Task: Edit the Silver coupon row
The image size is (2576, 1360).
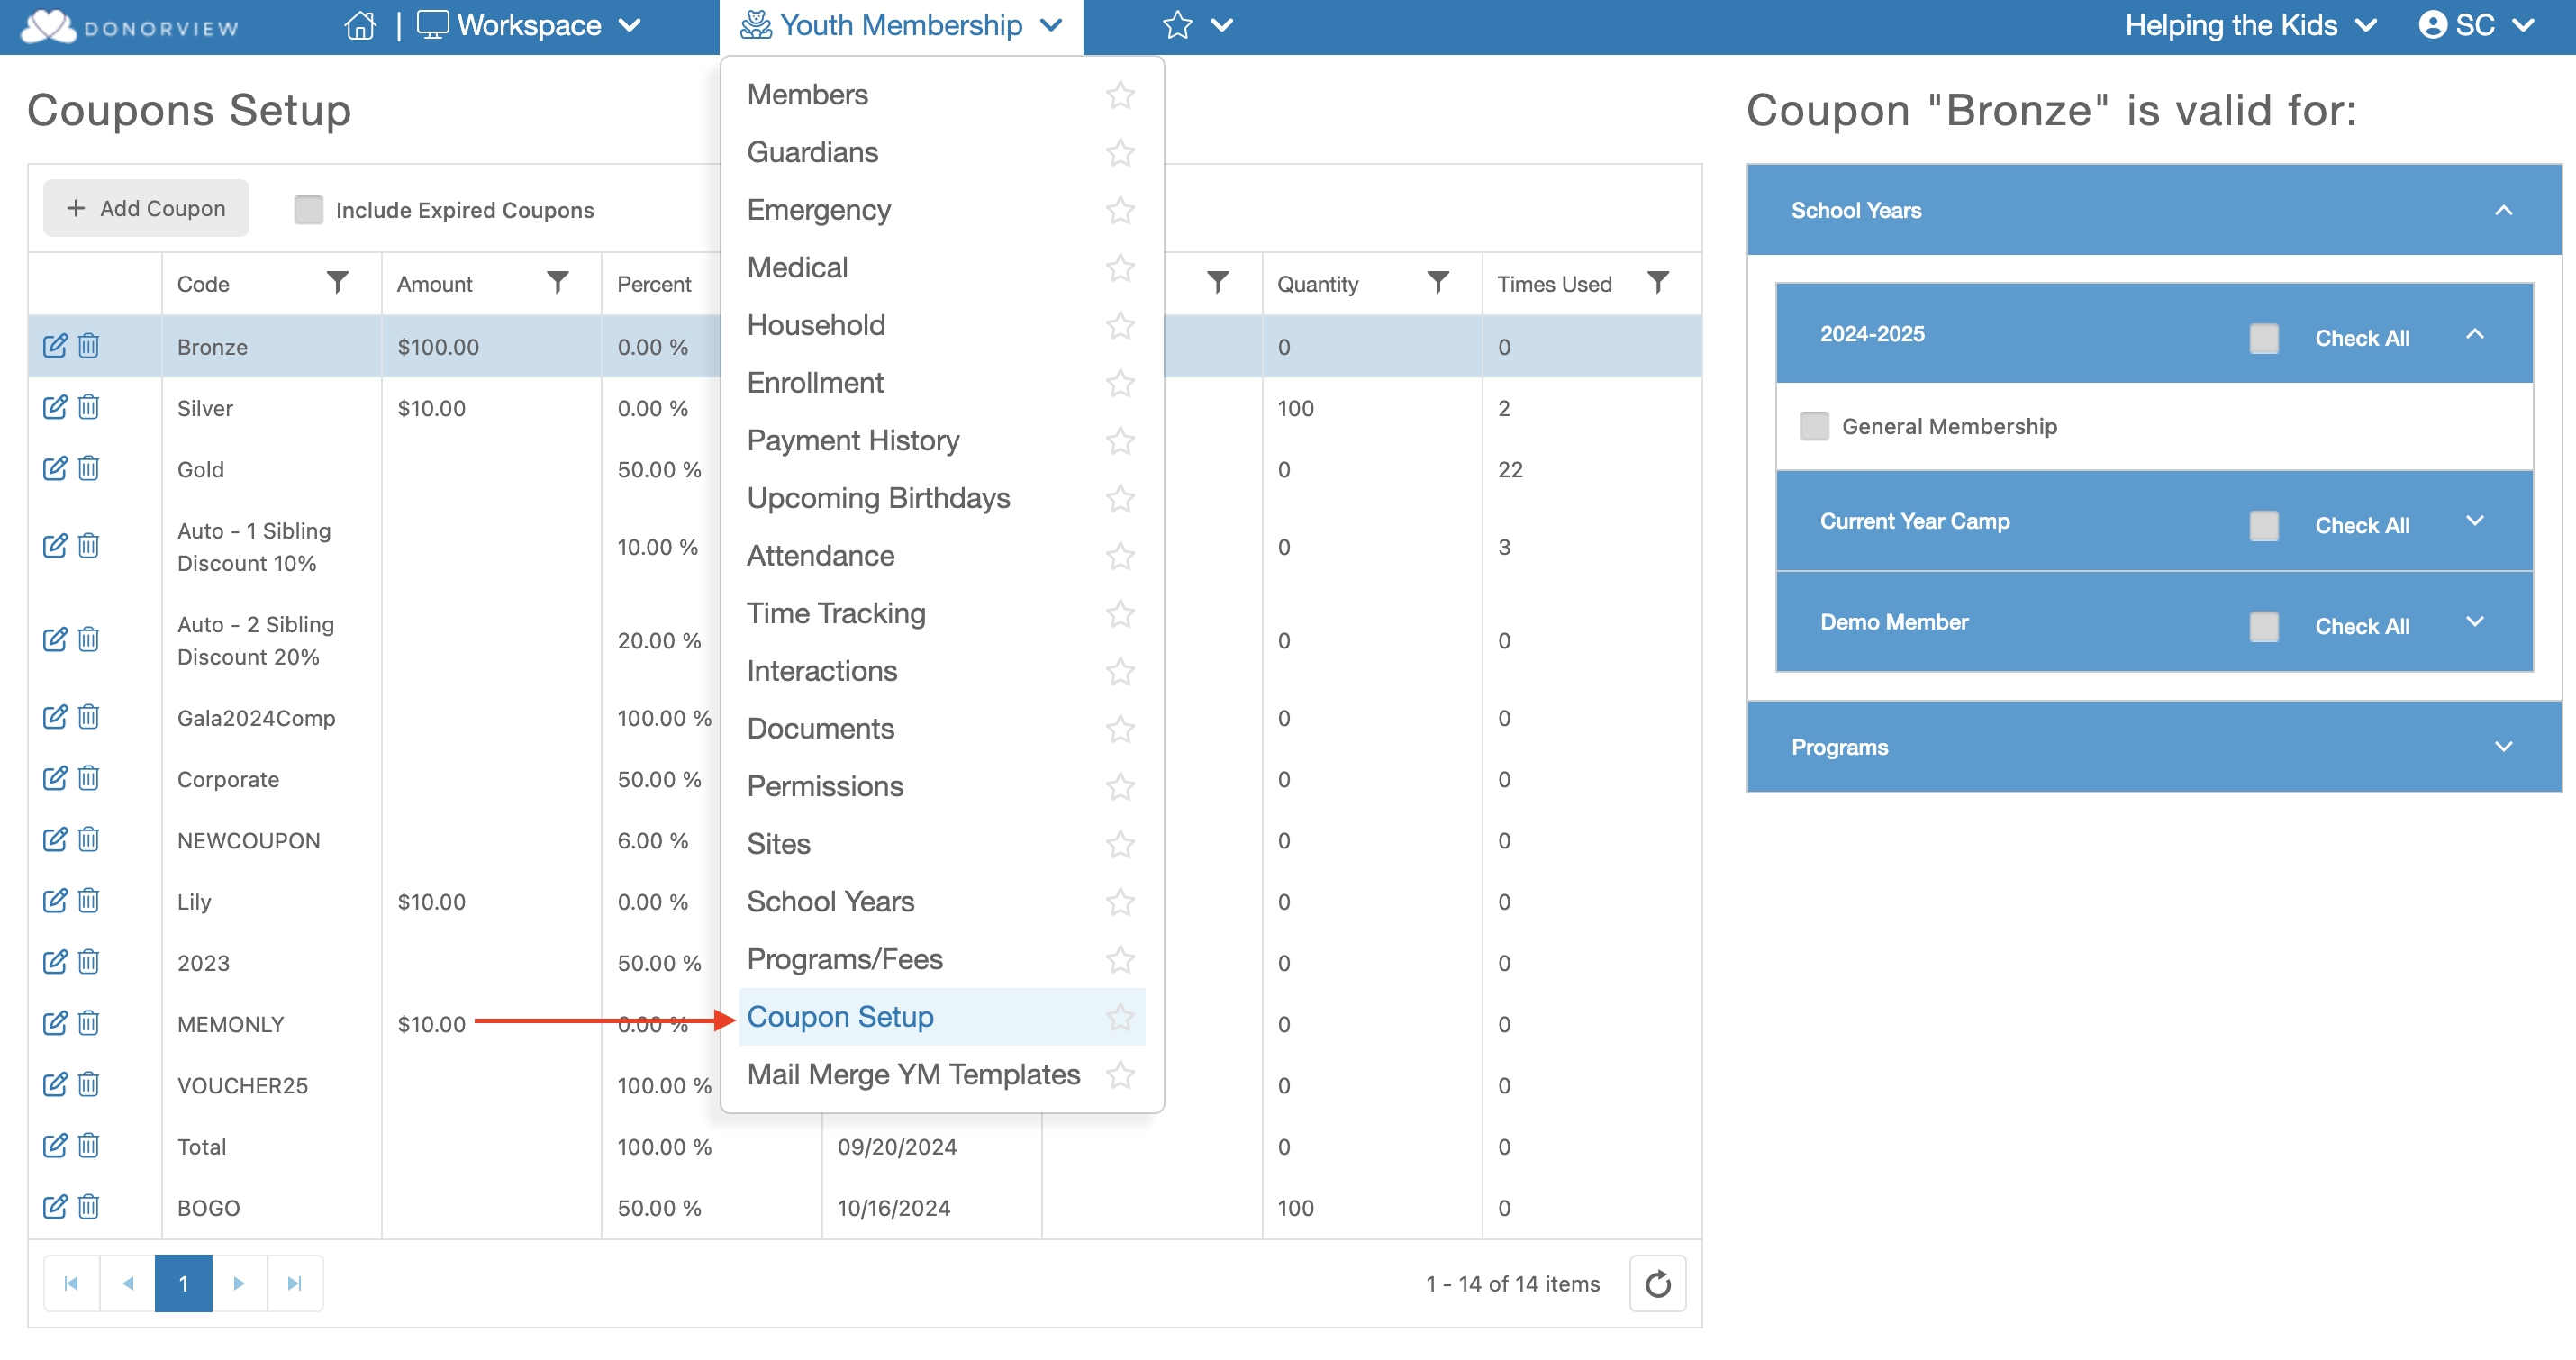Action: point(55,407)
